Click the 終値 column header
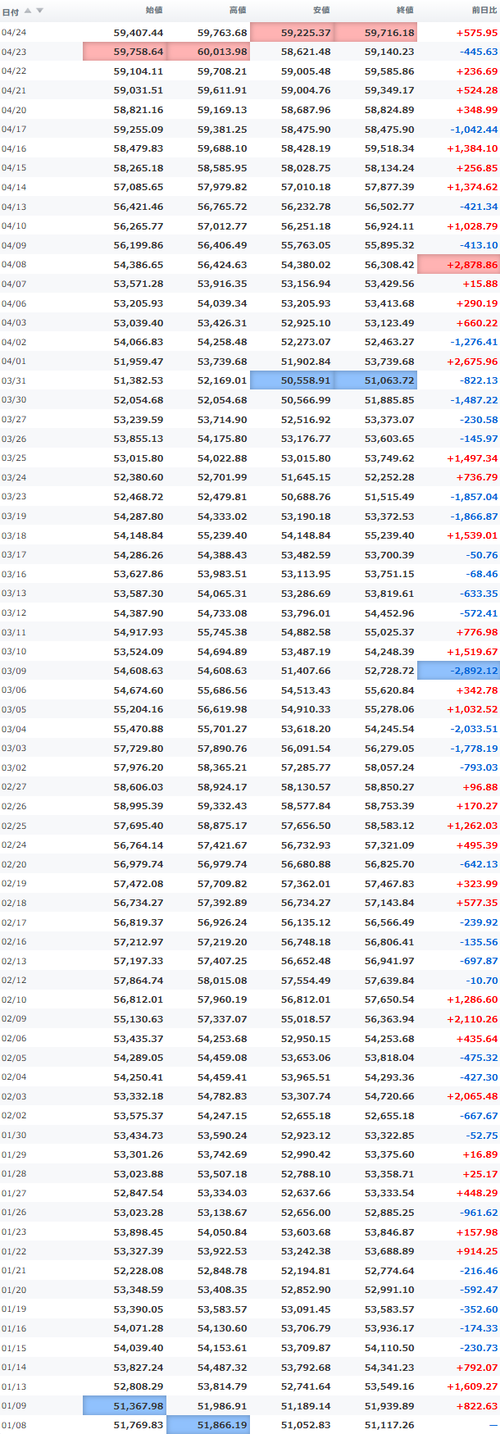Screen dimensions: 500x1434 click(405, 10)
